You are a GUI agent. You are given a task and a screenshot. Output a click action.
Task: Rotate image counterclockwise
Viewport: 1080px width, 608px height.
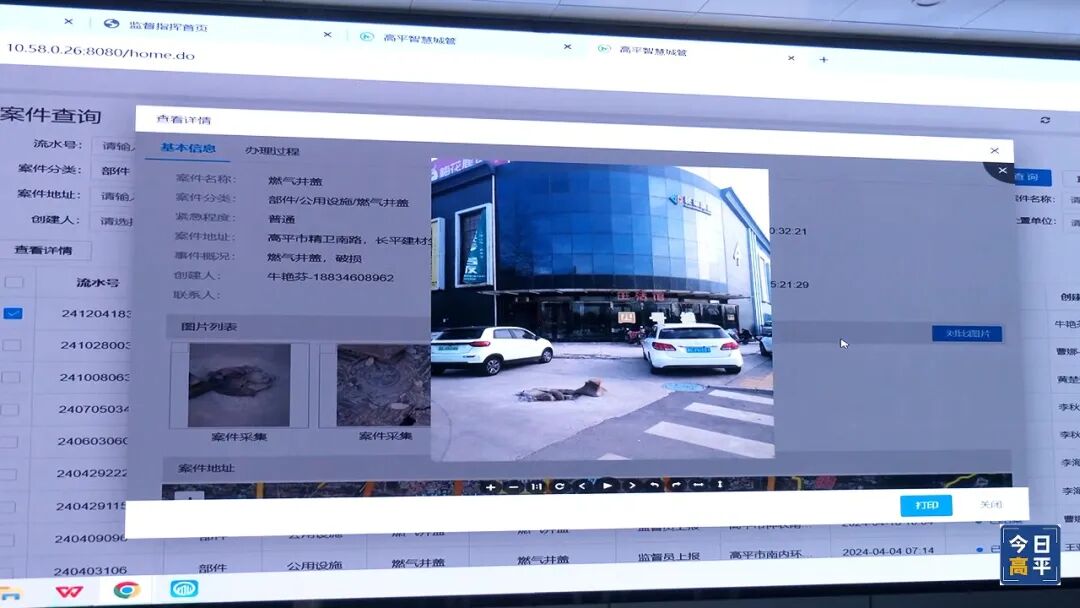tap(654, 485)
